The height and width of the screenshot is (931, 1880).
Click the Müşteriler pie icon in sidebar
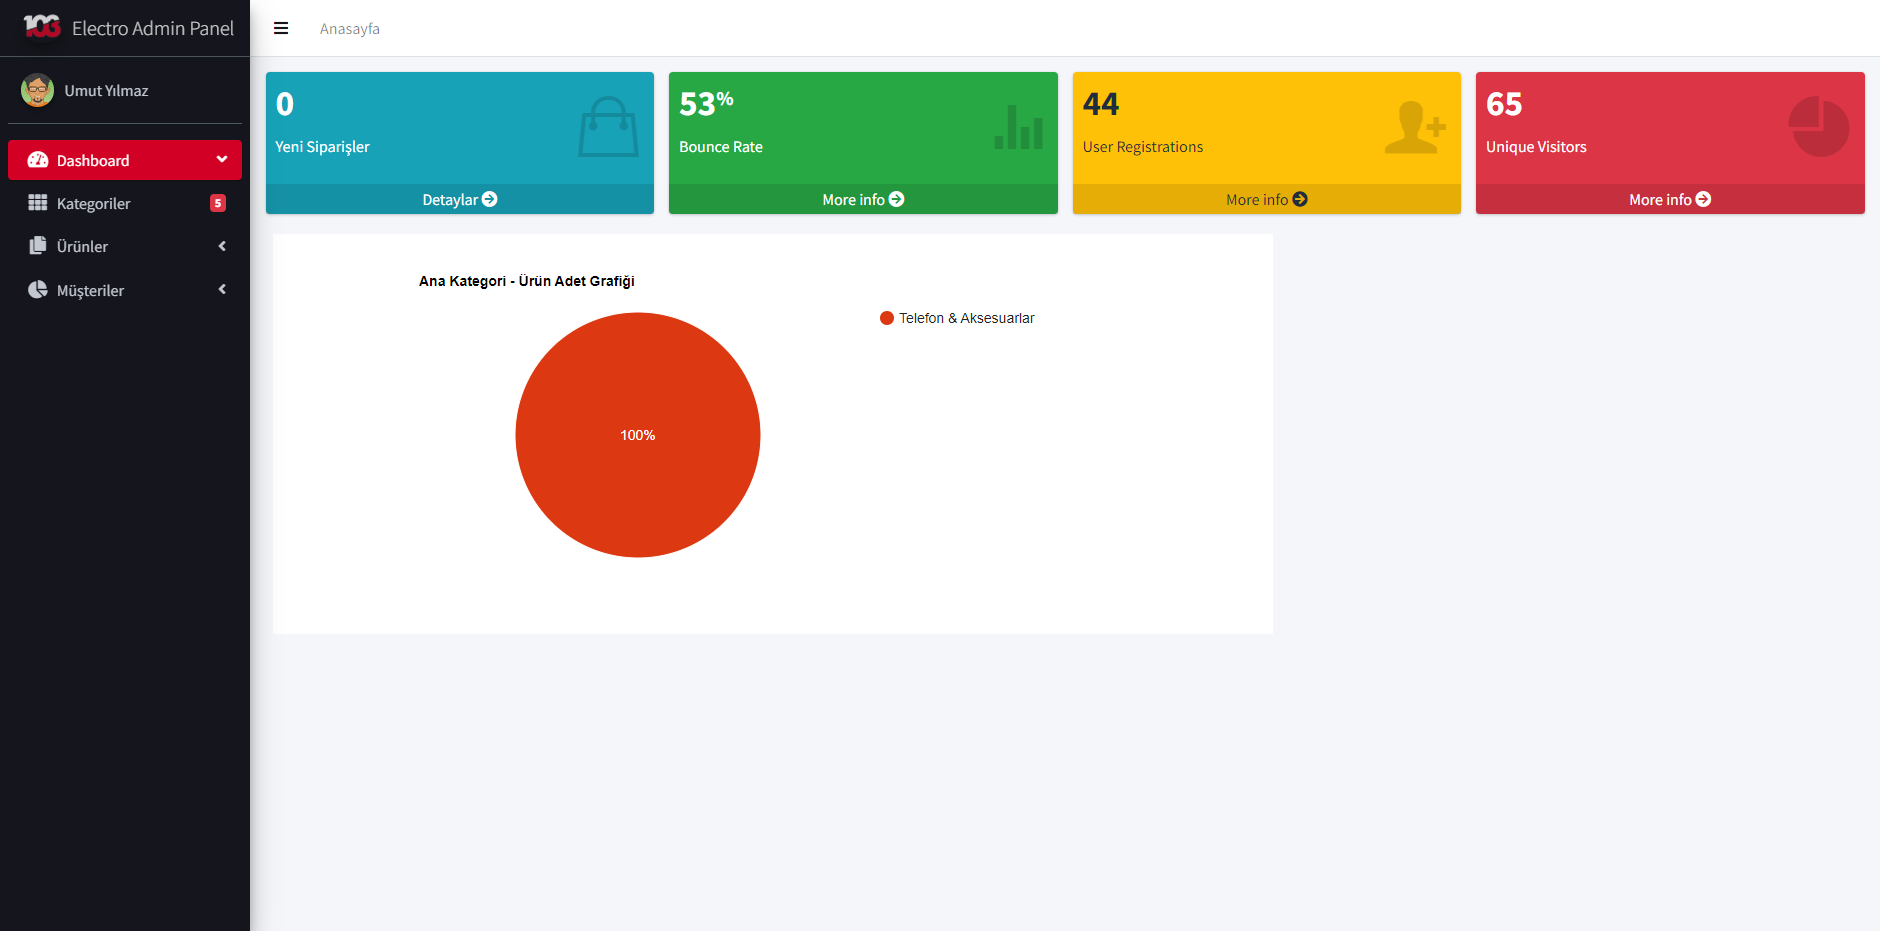pyautogui.click(x=38, y=290)
